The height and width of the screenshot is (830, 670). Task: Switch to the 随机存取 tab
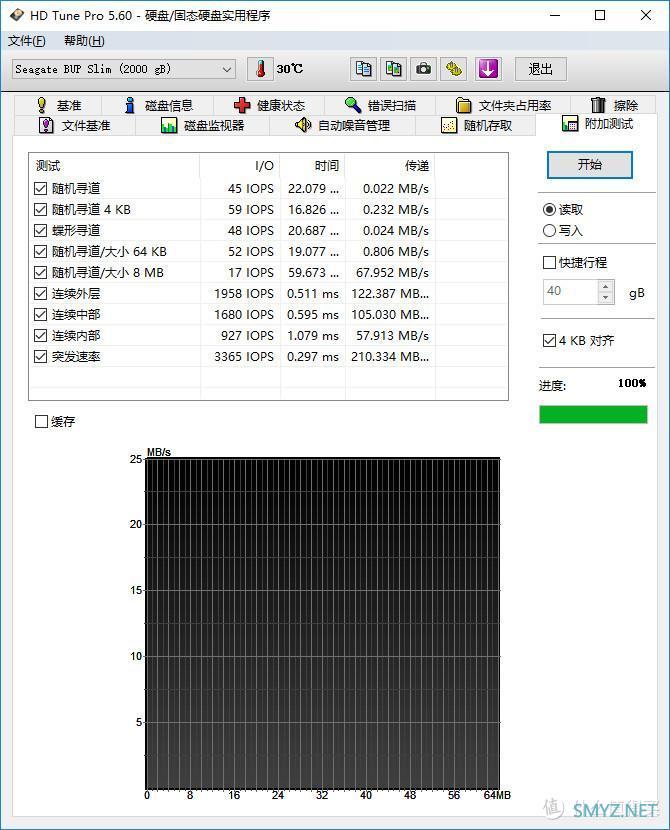click(476, 125)
